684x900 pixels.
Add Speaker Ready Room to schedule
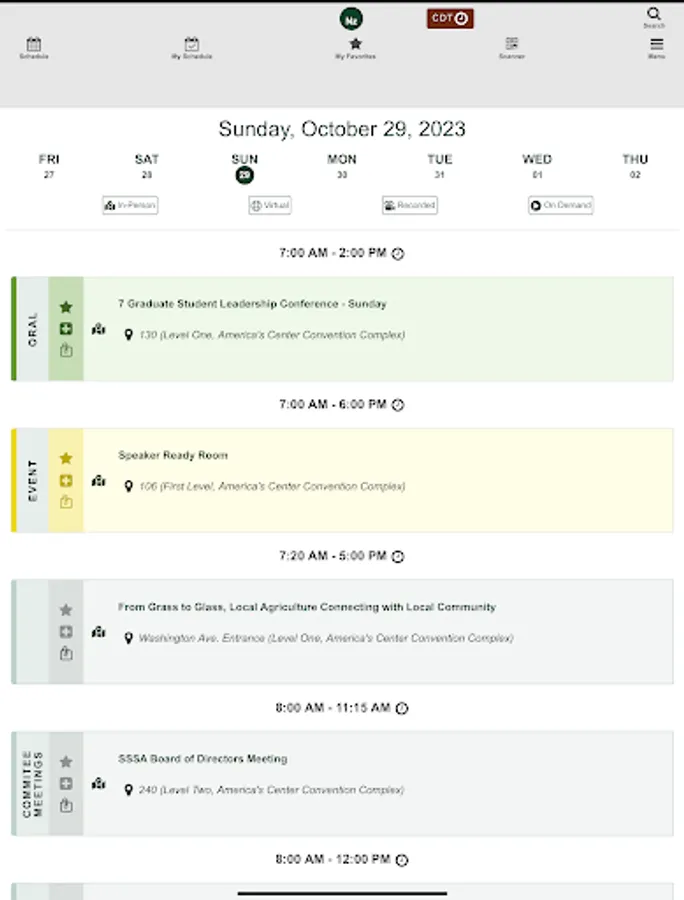pyautogui.click(x=66, y=481)
